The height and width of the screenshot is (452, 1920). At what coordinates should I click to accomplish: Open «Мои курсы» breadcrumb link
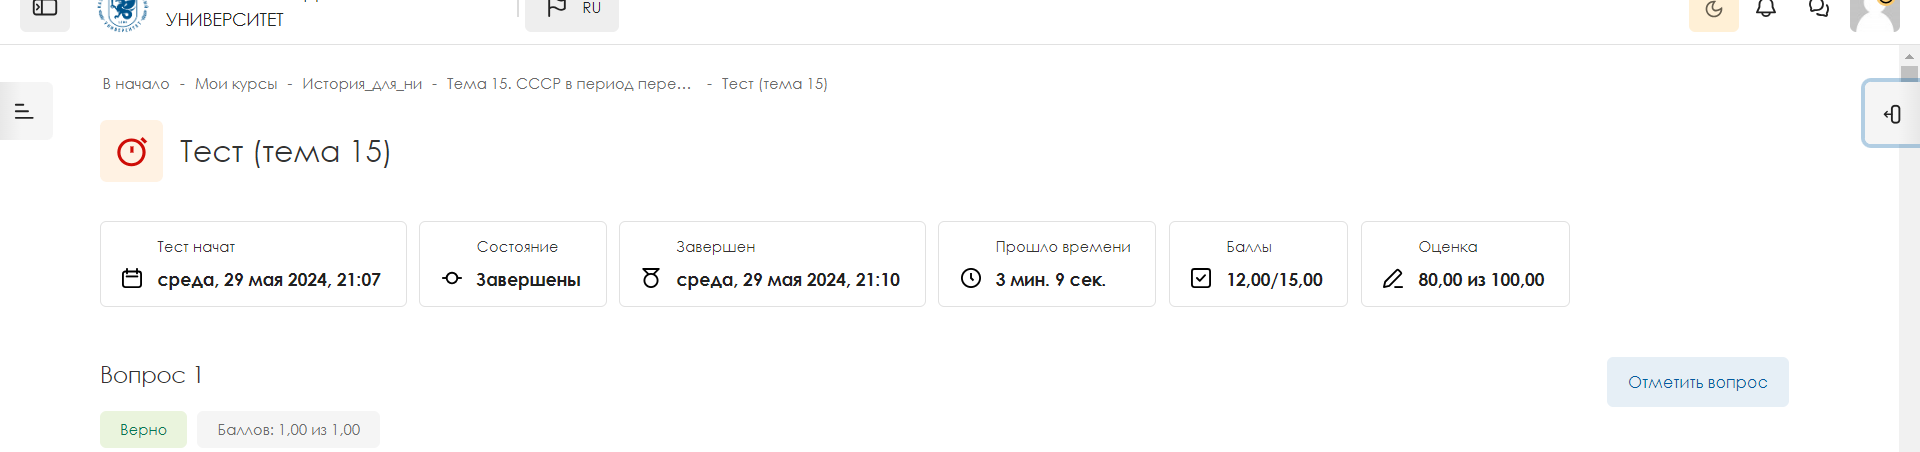coord(236,84)
